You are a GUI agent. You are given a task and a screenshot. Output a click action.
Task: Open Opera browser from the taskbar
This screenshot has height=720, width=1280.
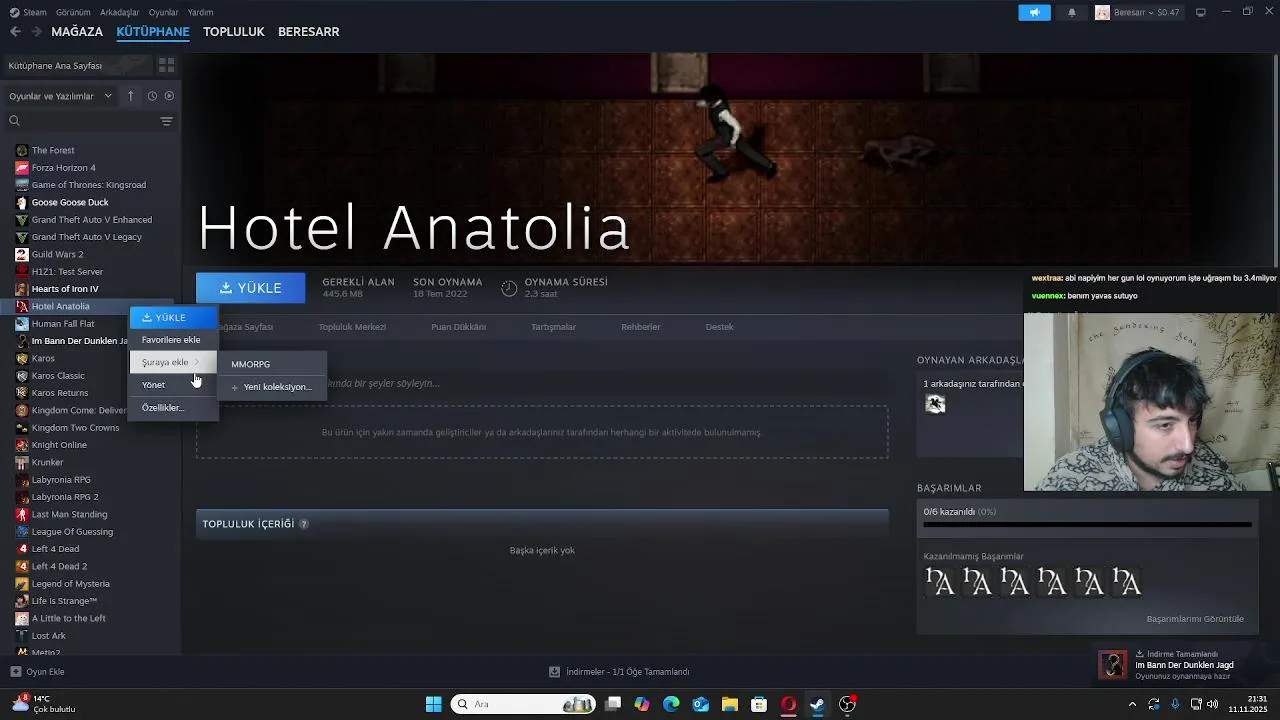788,704
